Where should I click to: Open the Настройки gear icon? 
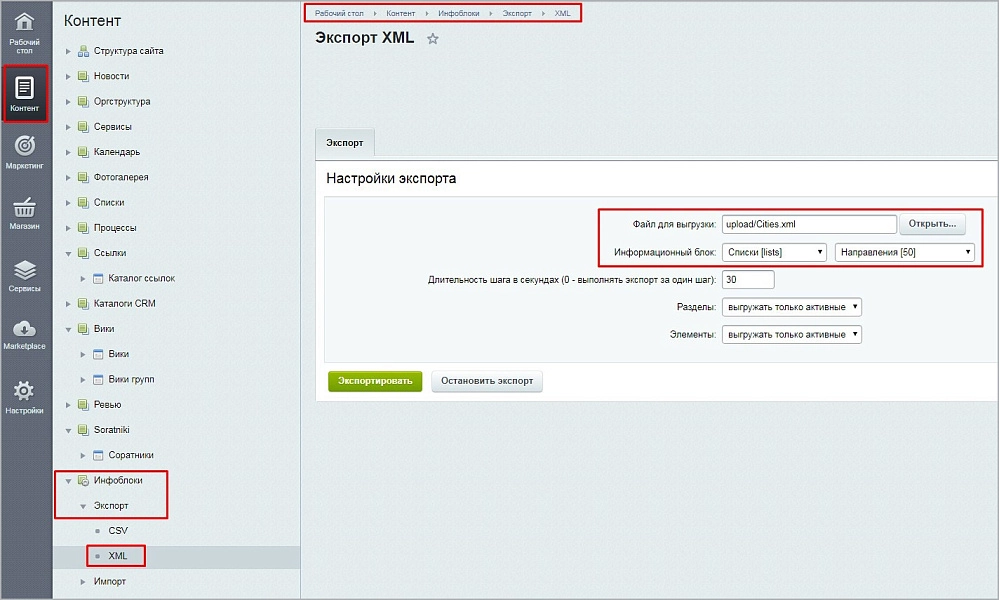(24, 390)
